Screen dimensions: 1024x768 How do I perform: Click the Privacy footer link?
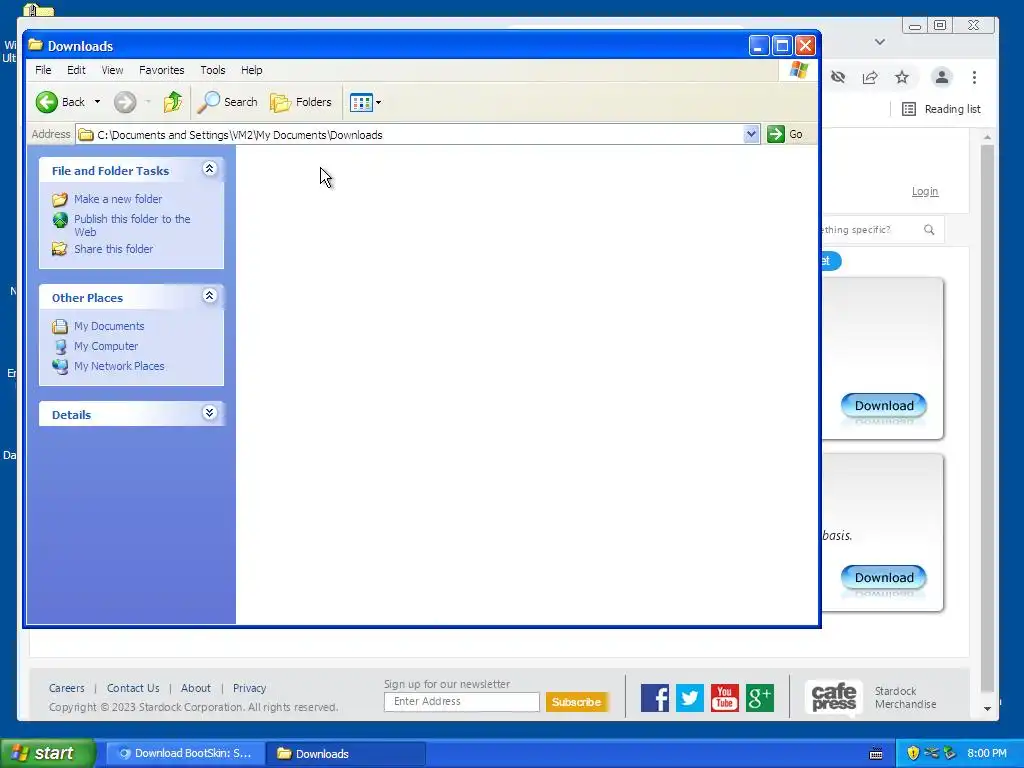[x=249, y=688]
